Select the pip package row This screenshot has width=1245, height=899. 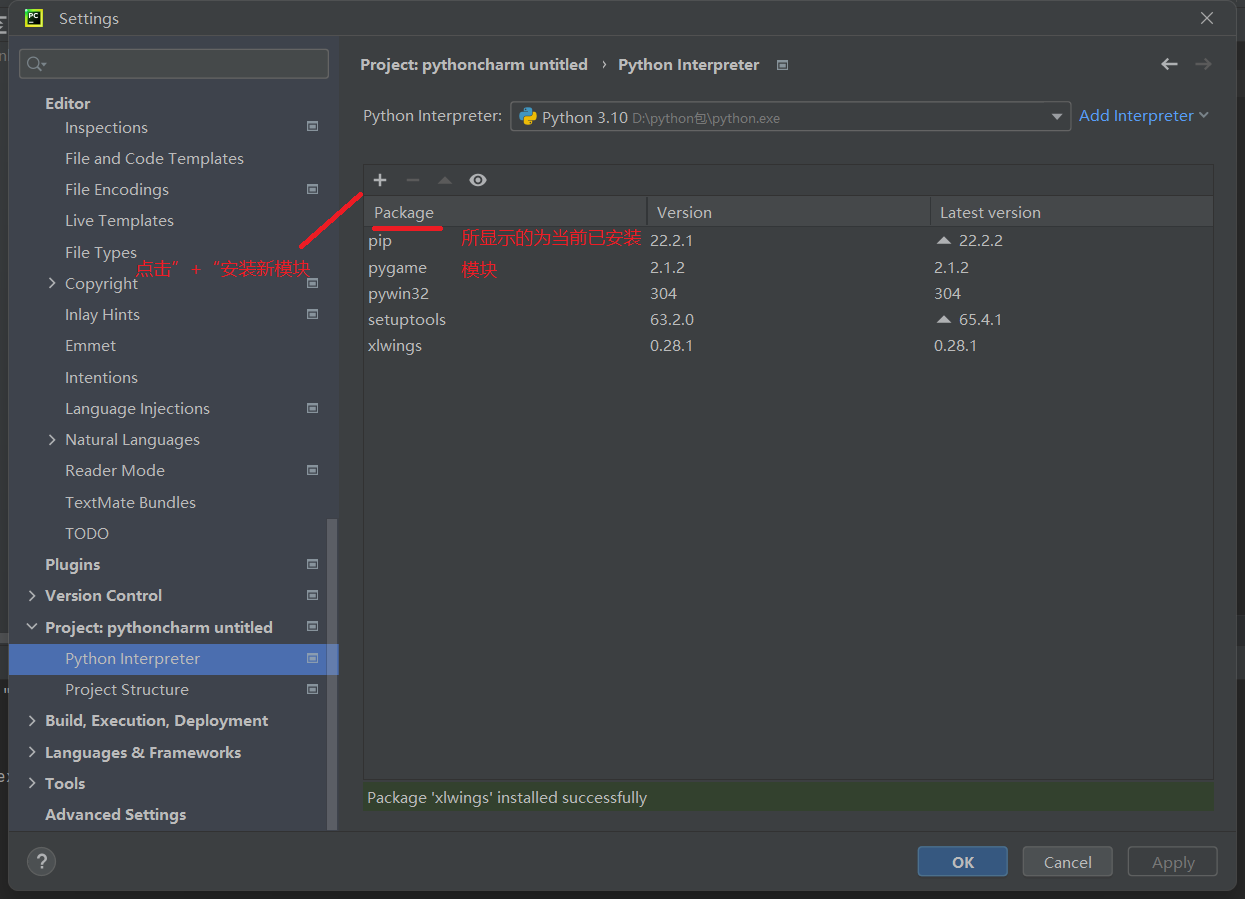coord(788,241)
